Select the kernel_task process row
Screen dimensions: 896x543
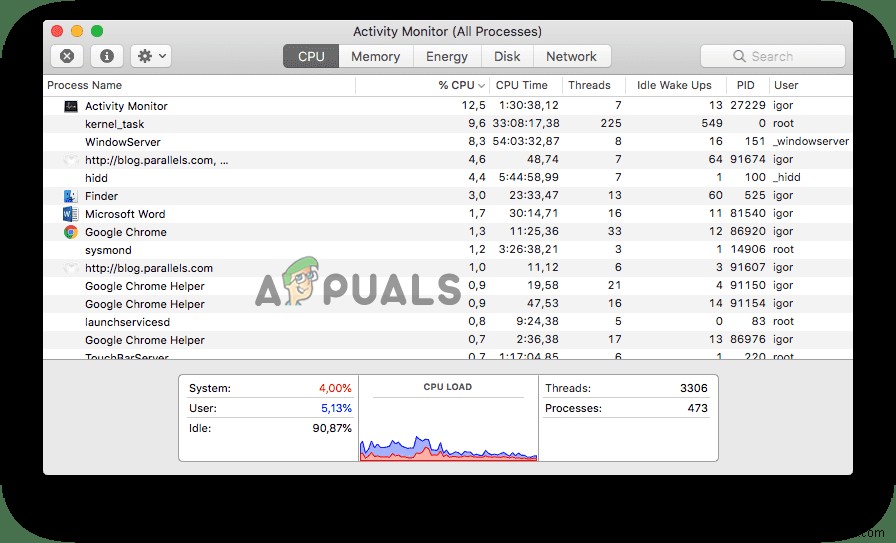pos(448,124)
